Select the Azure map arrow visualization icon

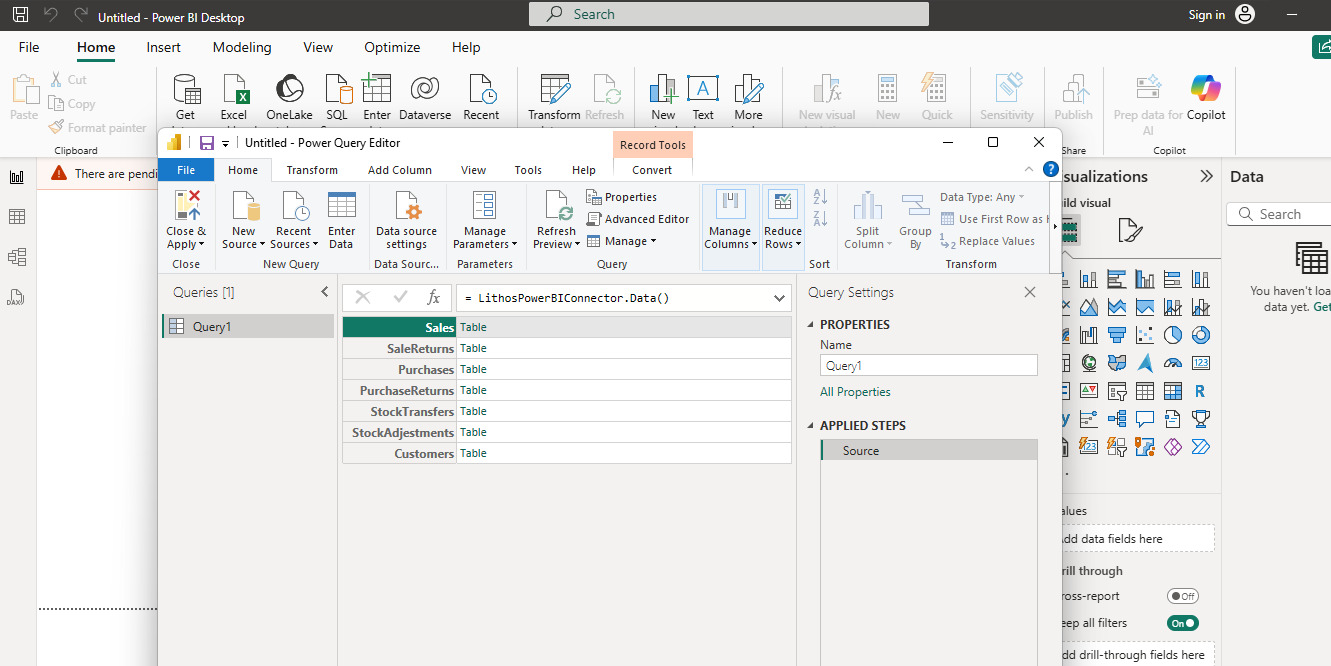[x=1145, y=362]
